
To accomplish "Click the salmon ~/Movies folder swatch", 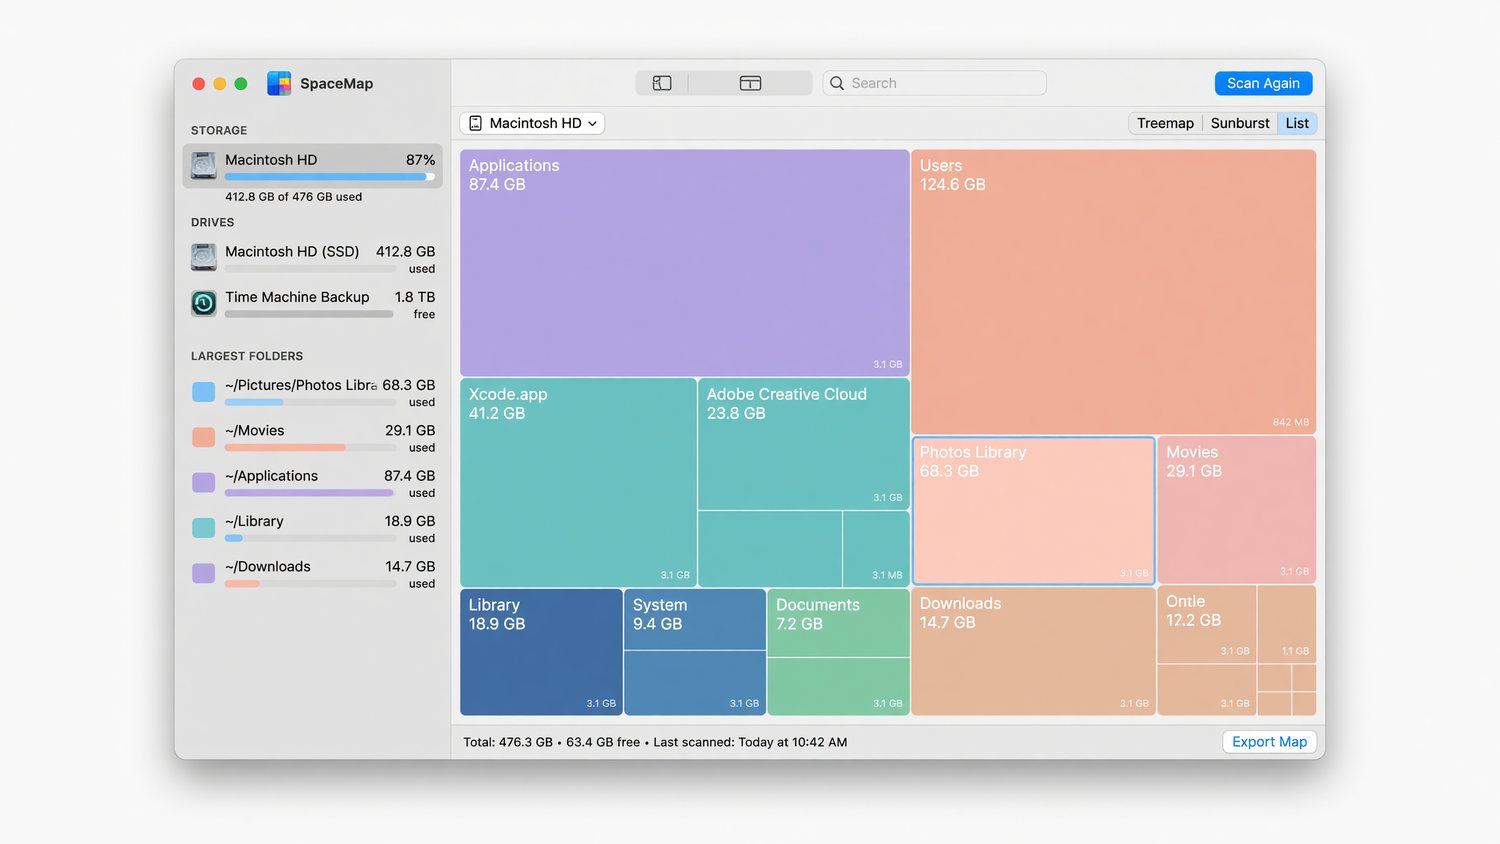I will click(203, 437).
